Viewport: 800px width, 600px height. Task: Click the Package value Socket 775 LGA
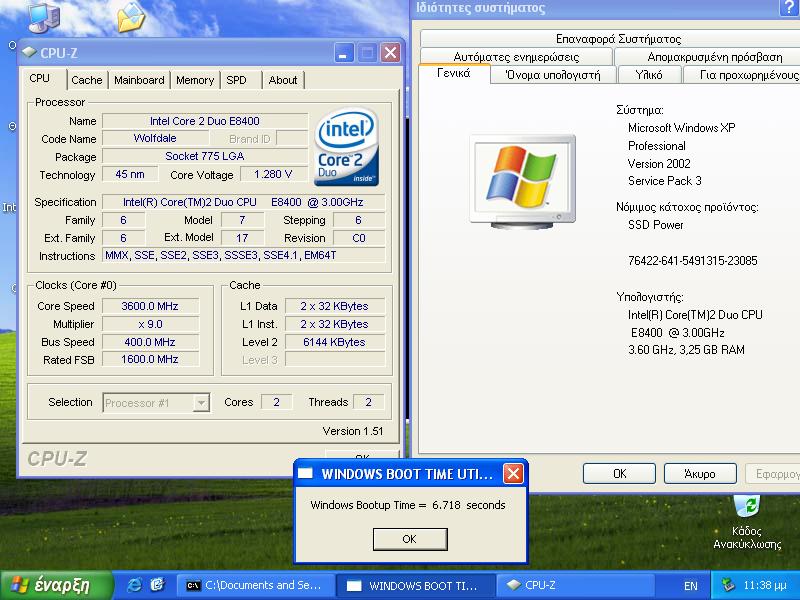[205, 156]
